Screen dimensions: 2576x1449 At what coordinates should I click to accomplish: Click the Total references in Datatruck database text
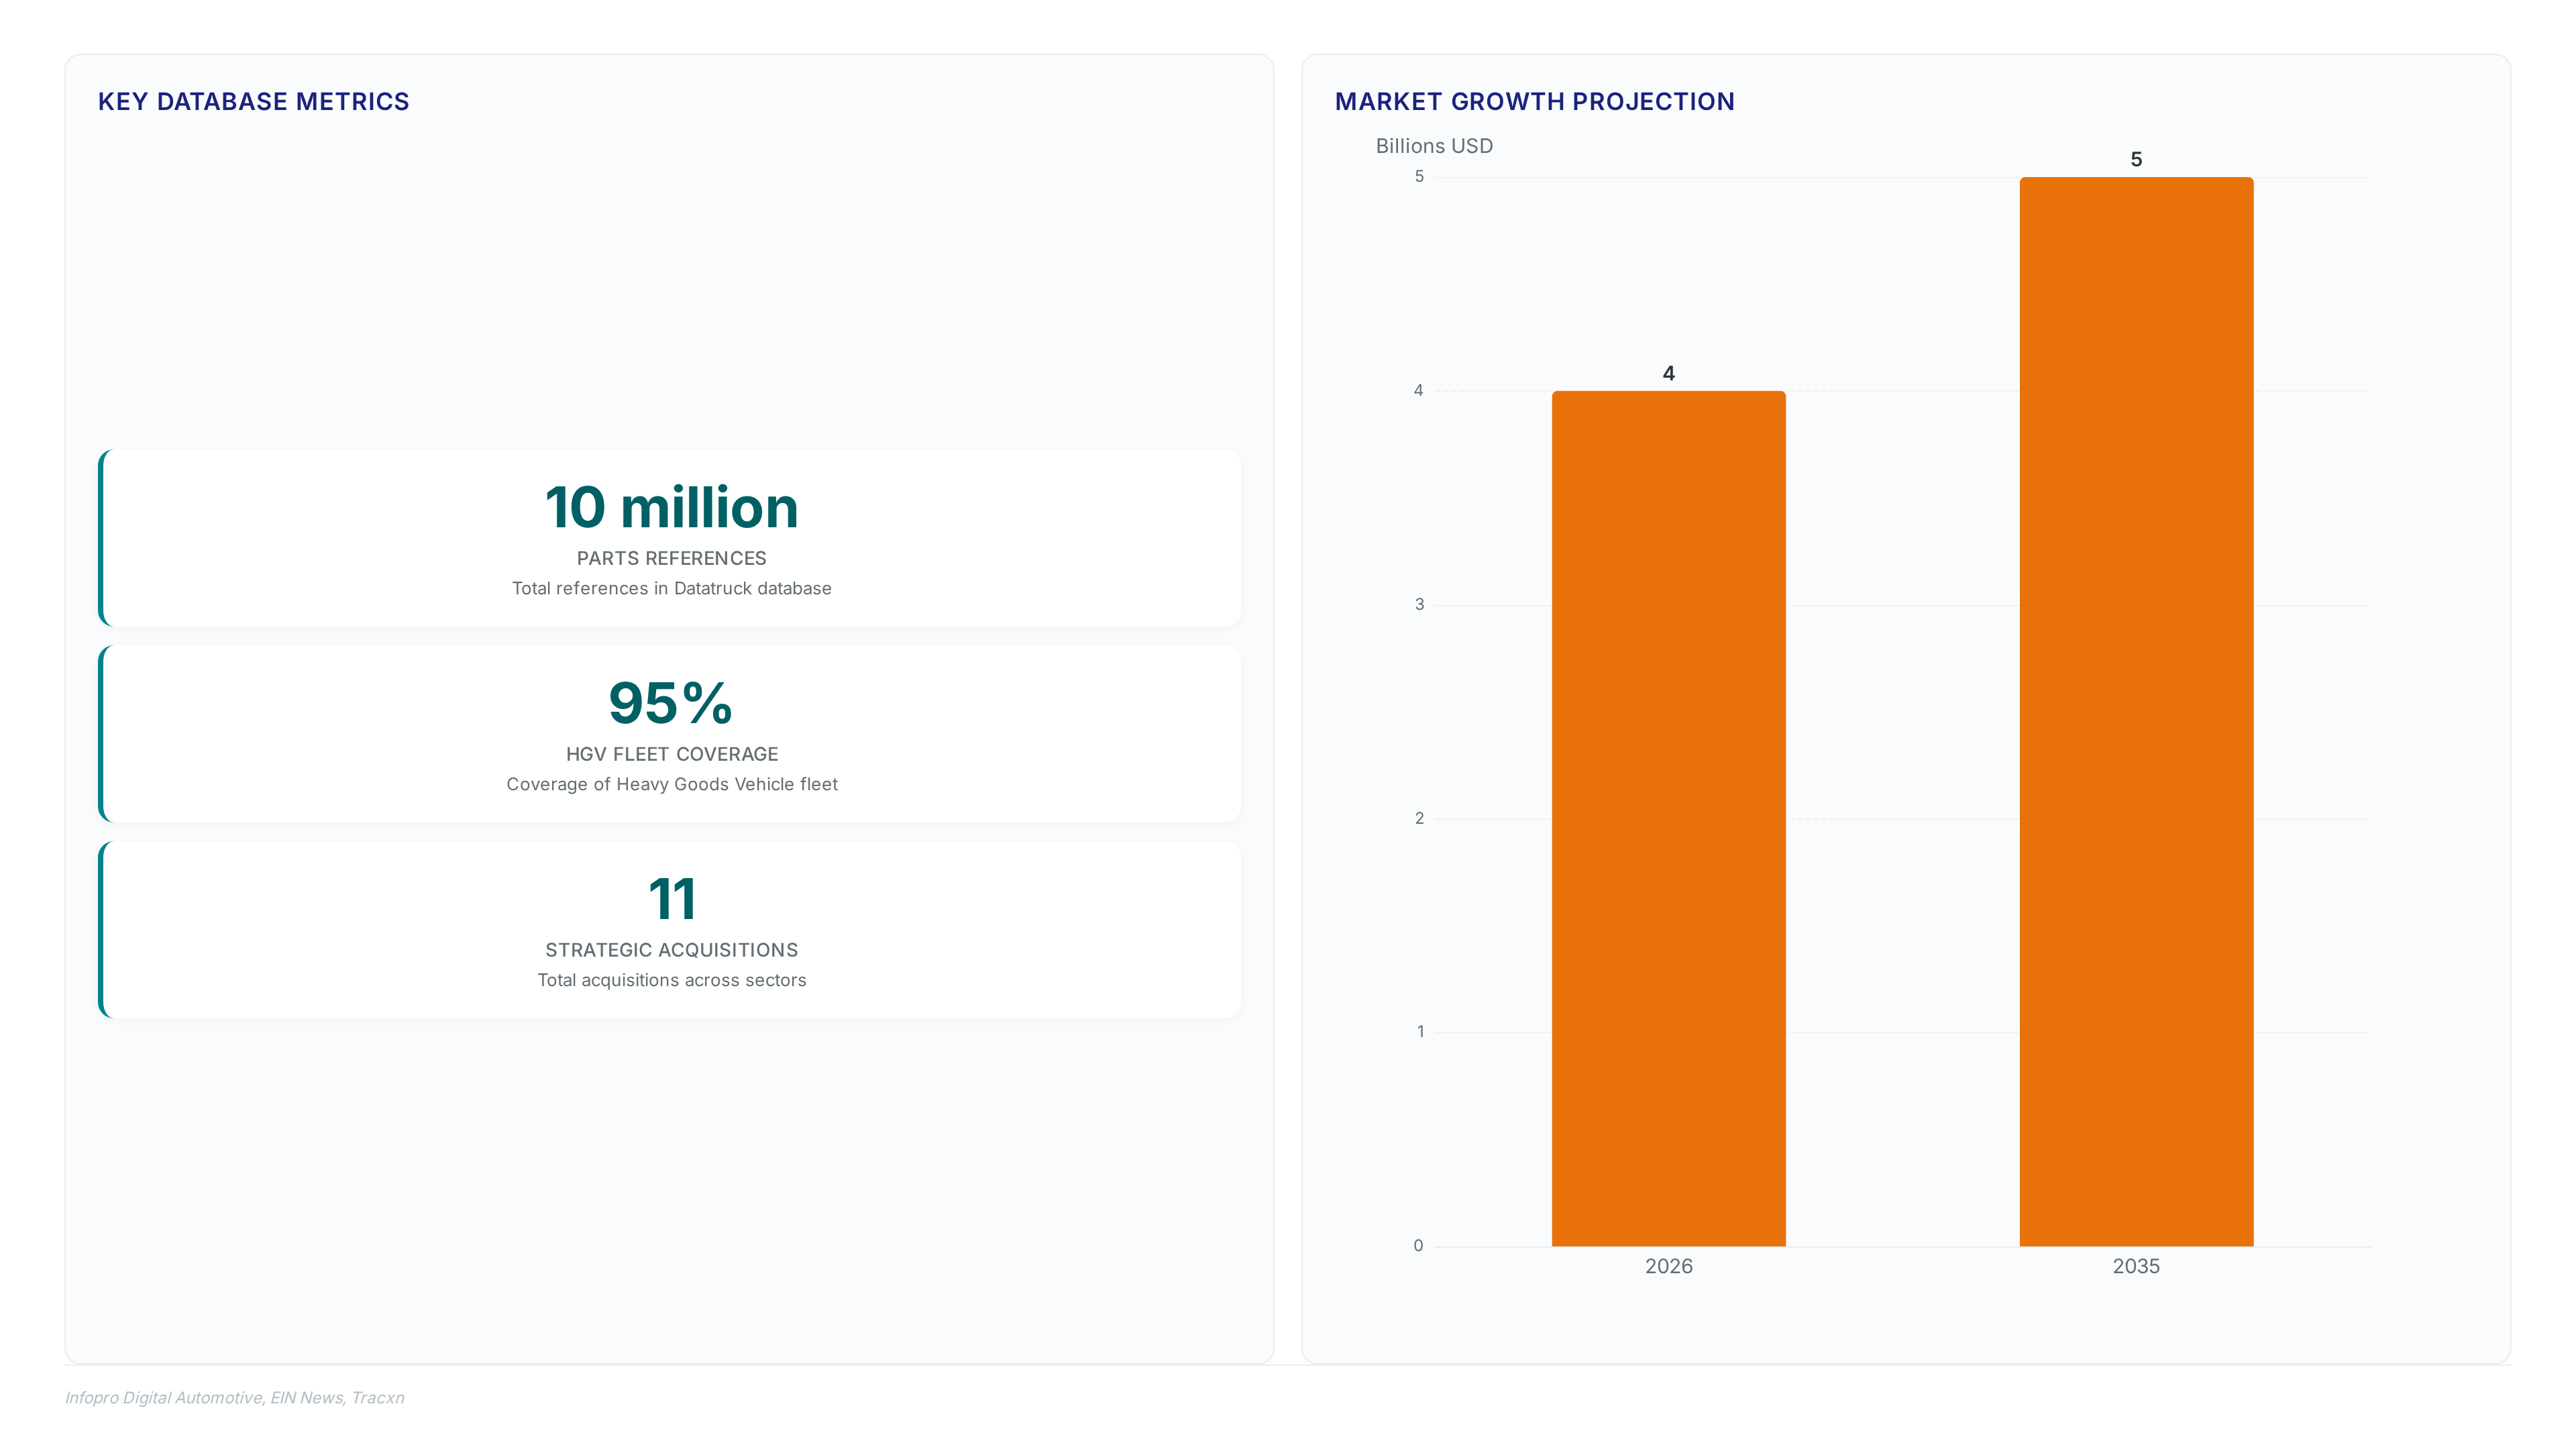pyautogui.click(x=671, y=589)
